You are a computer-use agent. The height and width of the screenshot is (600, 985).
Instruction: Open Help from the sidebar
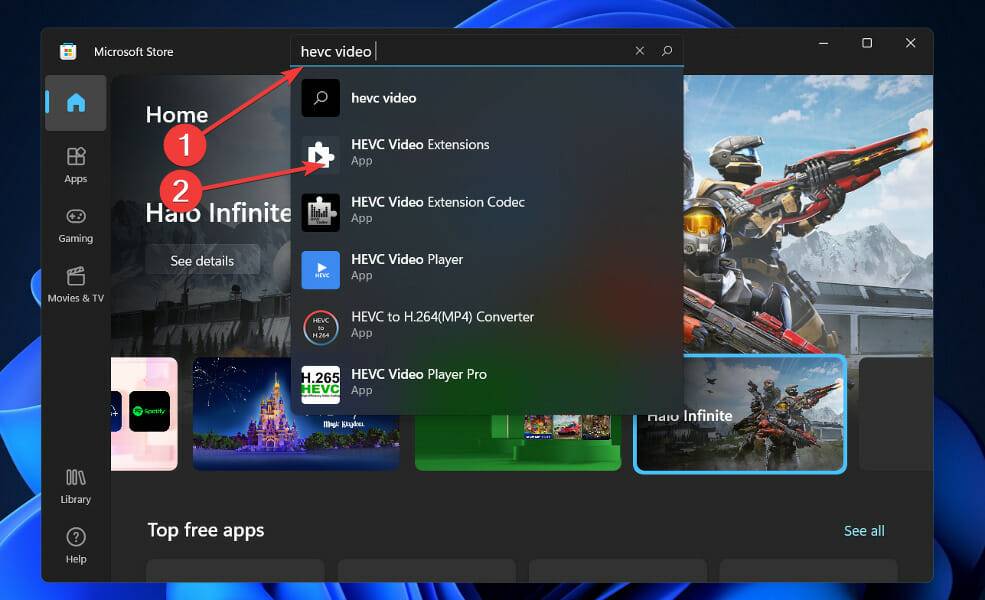point(75,545)
